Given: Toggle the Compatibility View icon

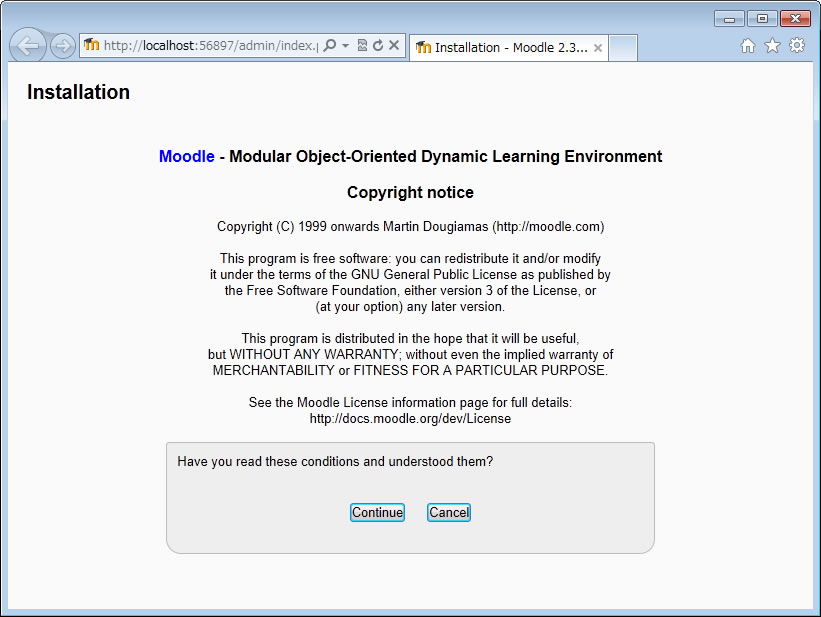Looking at the screenshot, I should (362, 46).
